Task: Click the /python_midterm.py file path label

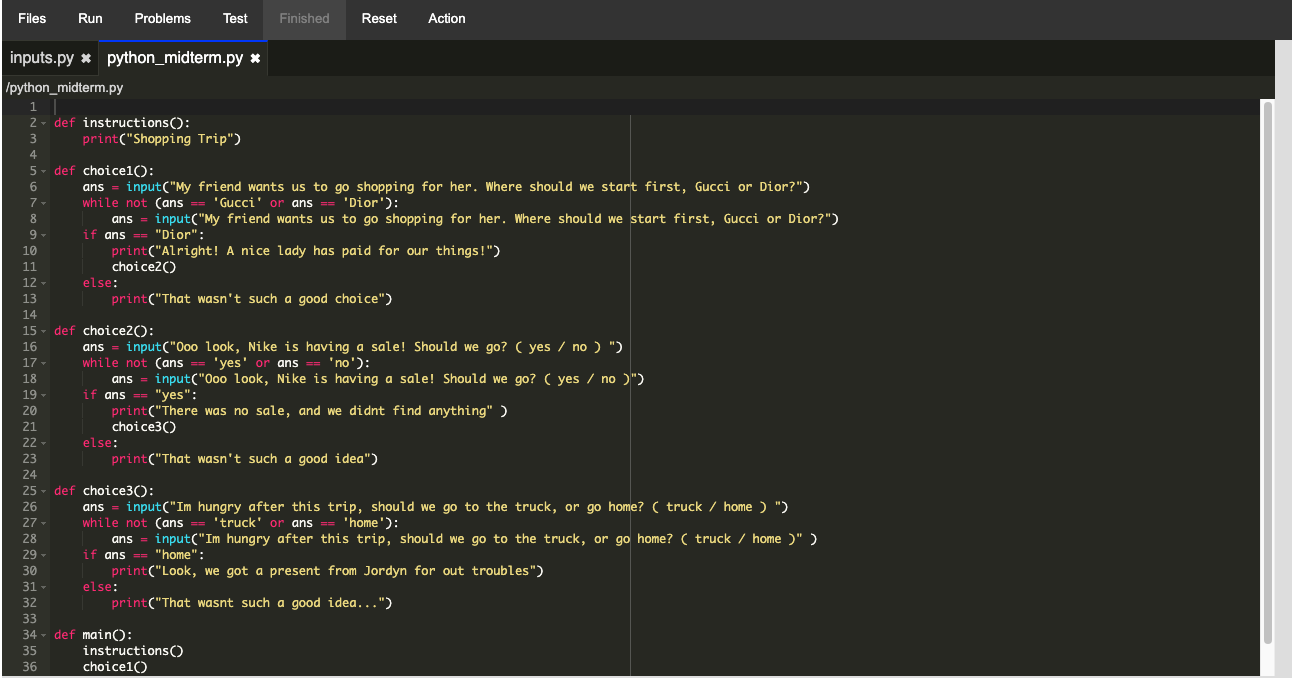Action: click(x=64, y=88)
